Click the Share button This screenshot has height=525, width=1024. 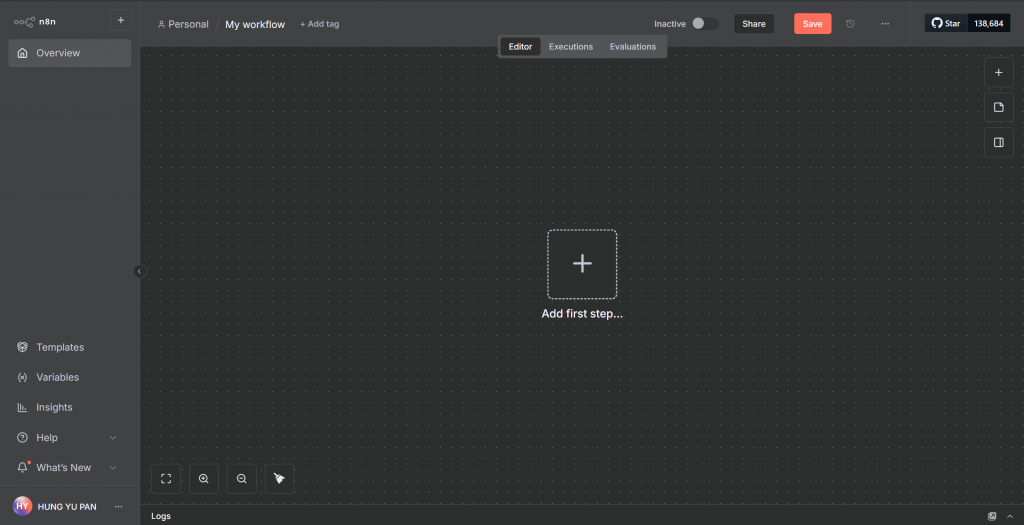754,24
